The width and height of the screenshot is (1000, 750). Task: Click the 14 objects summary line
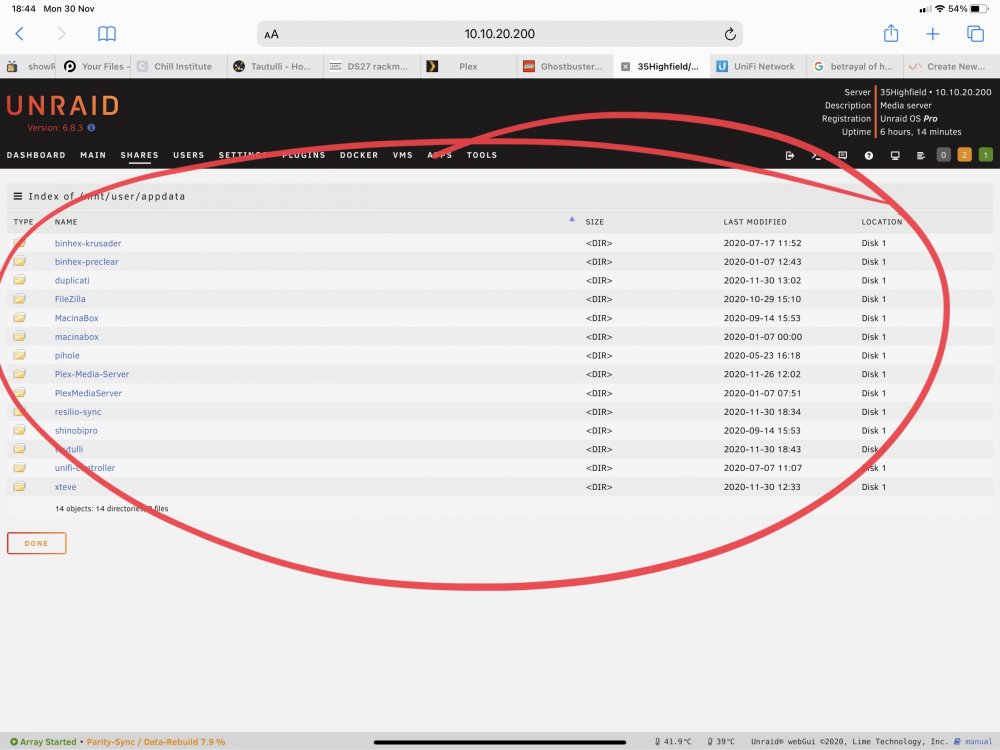pyautogui.click(x=112, y=508)
